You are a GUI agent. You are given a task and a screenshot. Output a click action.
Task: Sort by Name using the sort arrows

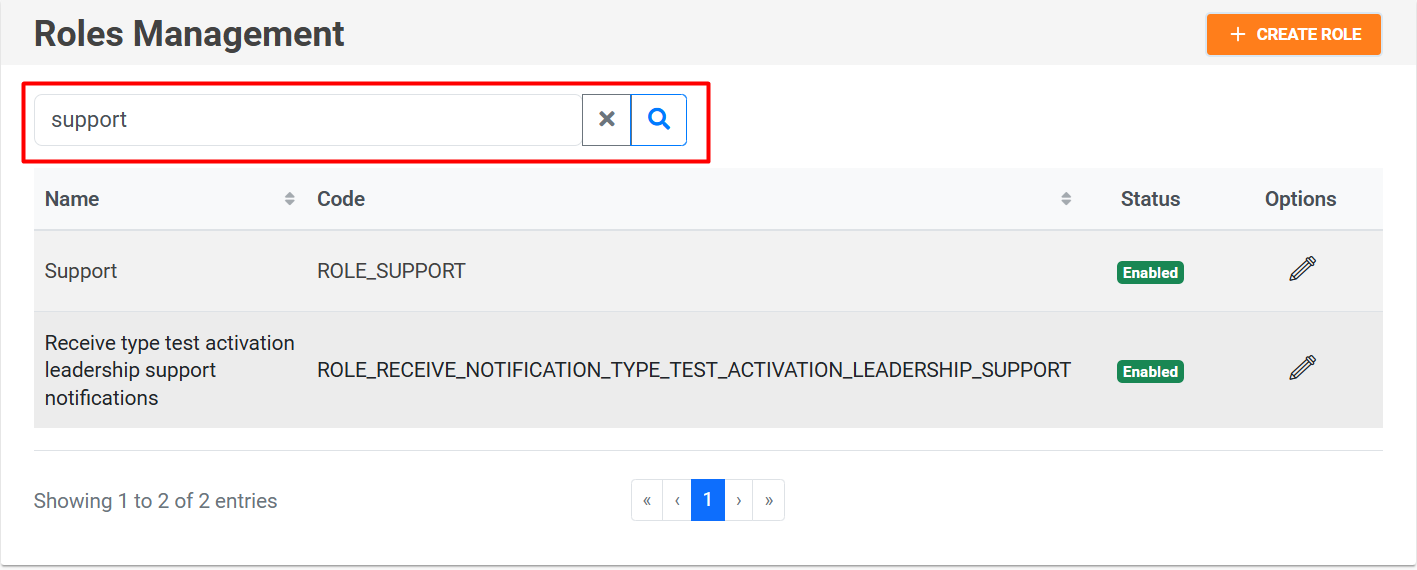[290, 199]
